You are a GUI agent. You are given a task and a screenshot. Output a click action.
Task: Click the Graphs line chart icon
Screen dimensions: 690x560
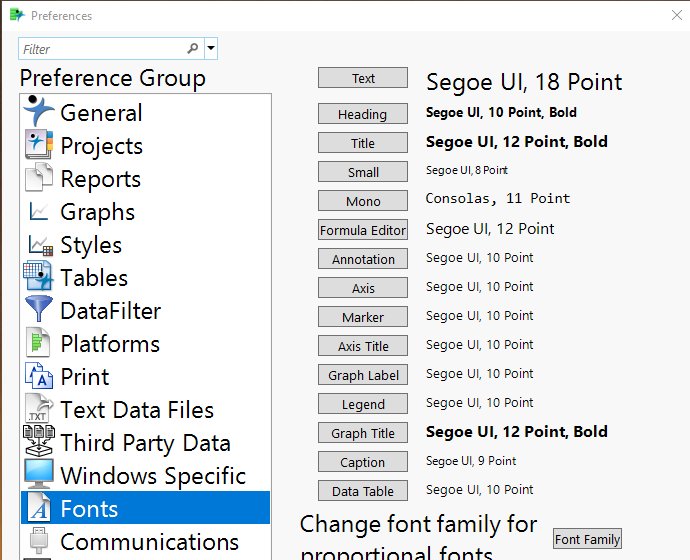39,211
